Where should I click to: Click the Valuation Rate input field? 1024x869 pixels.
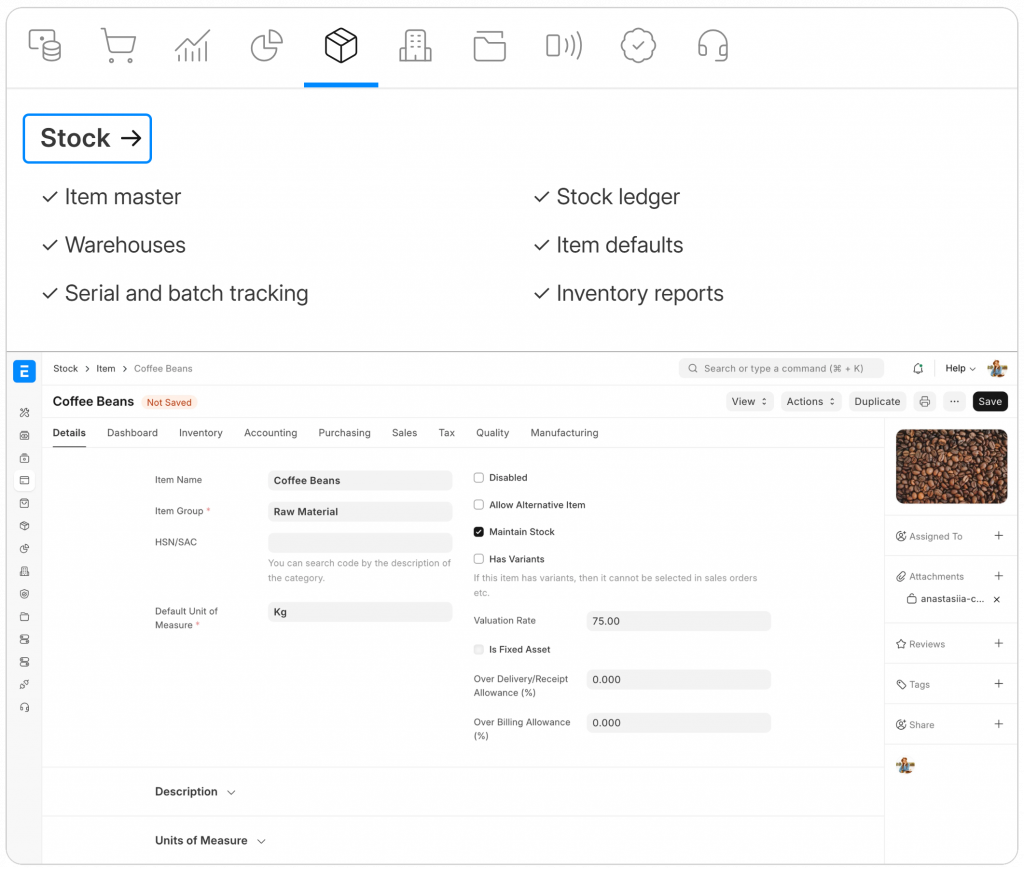click(x=678, y=621)
